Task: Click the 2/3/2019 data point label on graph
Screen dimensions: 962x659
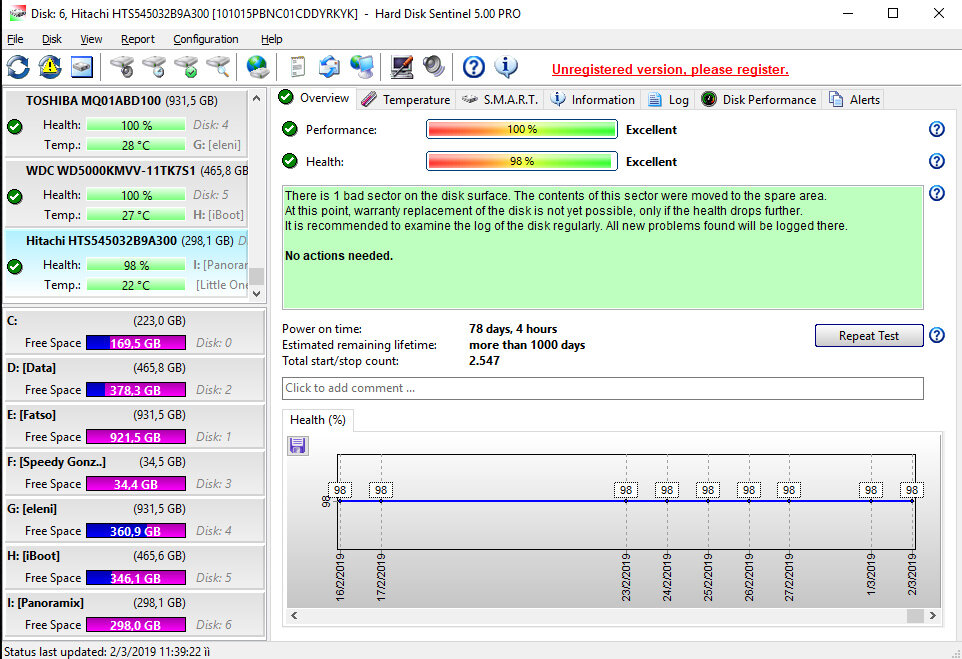Action: click(x=912, y=490)
